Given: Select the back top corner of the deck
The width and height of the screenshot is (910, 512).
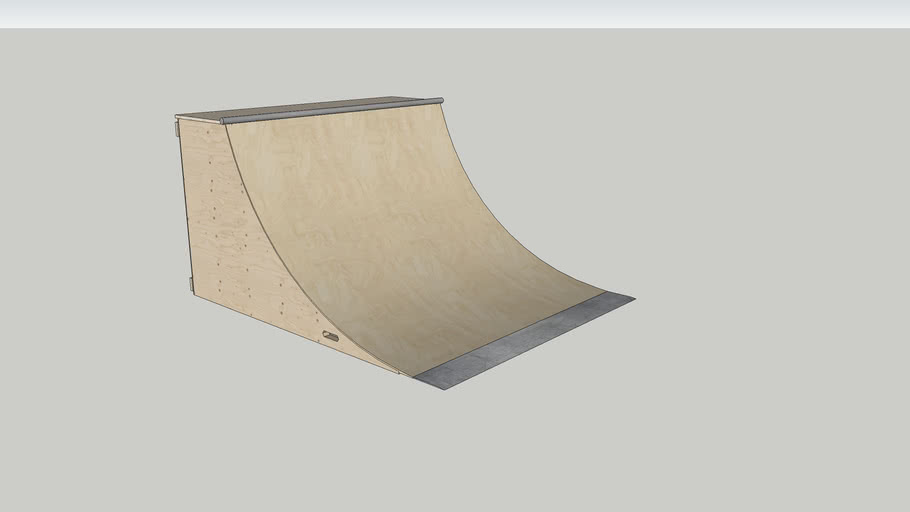Looking at the screenshot, I should (177, 117).
